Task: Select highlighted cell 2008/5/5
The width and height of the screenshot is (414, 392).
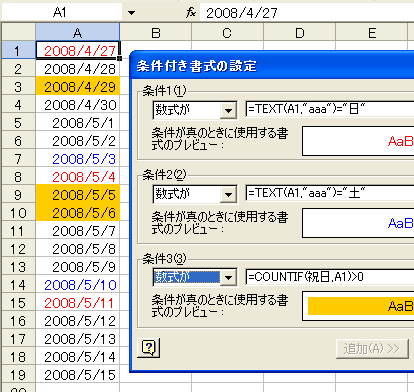Action: 77,195
